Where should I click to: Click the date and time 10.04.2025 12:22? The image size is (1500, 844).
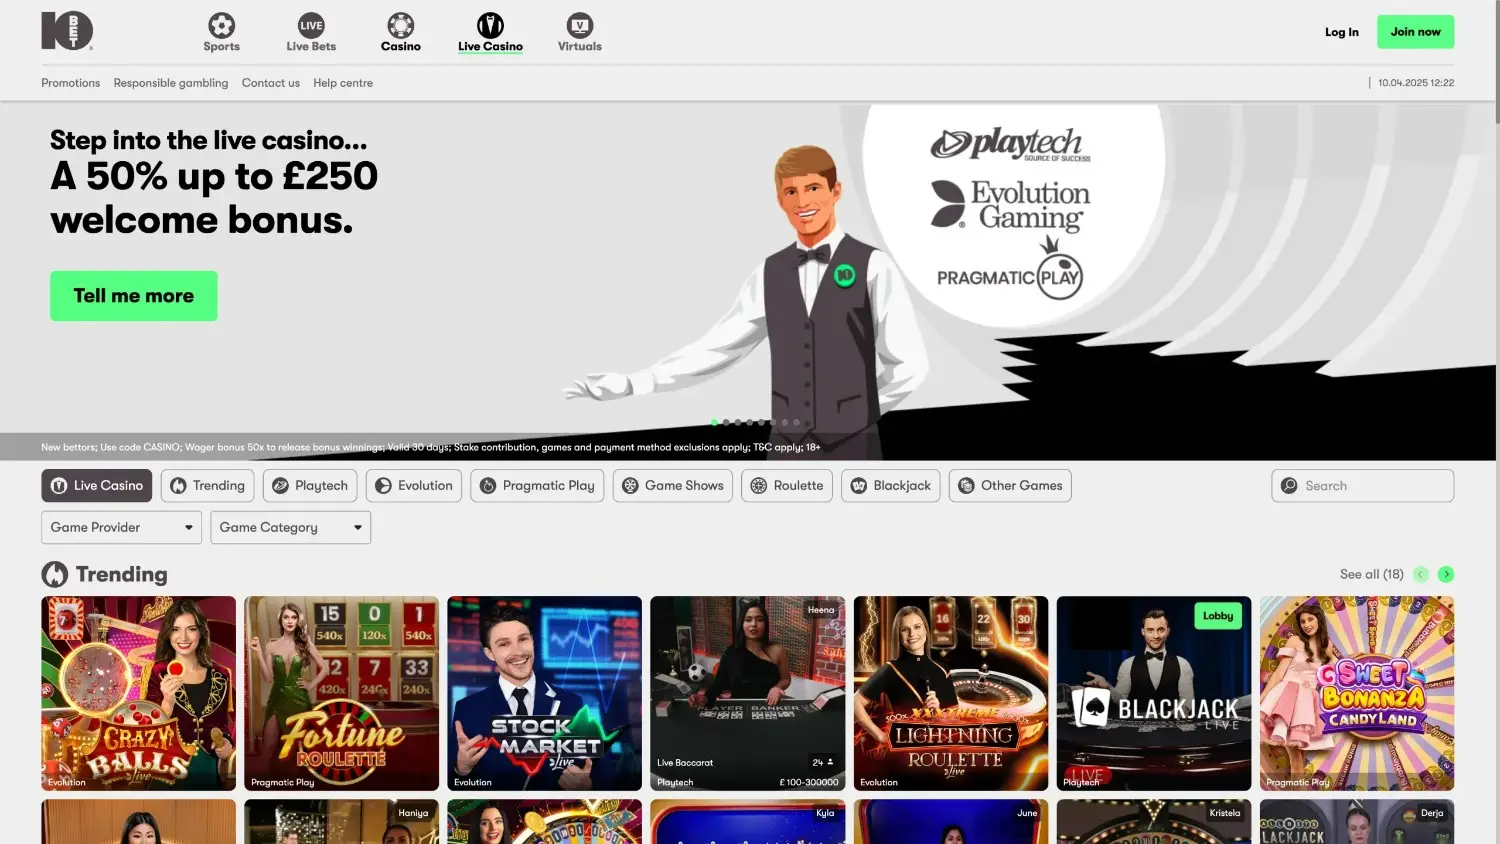coord(1416,83)
